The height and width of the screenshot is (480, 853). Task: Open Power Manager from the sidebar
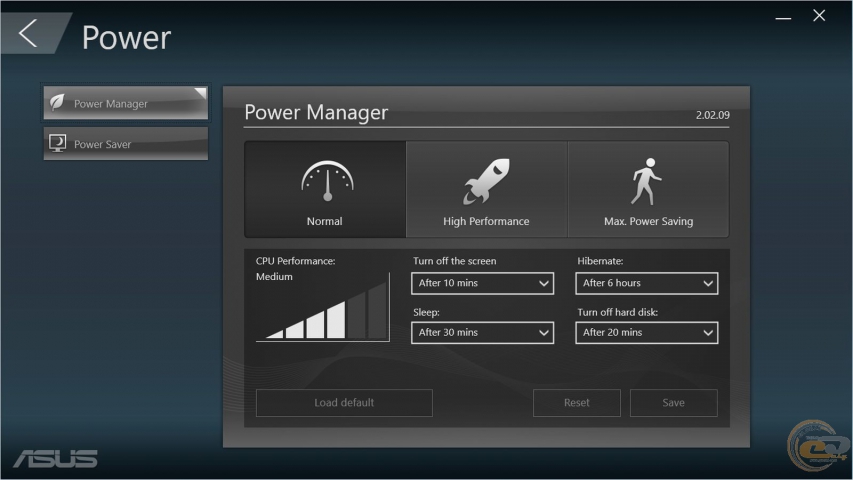click(126, 102)
